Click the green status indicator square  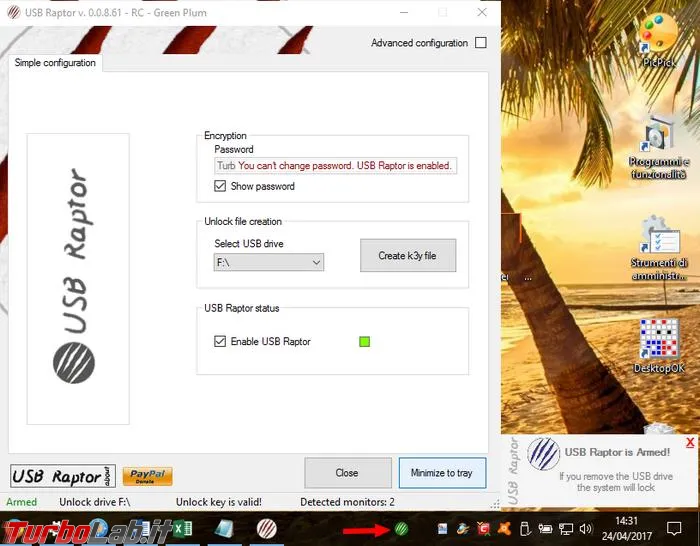pyautogui.click(x=364, y=342)
